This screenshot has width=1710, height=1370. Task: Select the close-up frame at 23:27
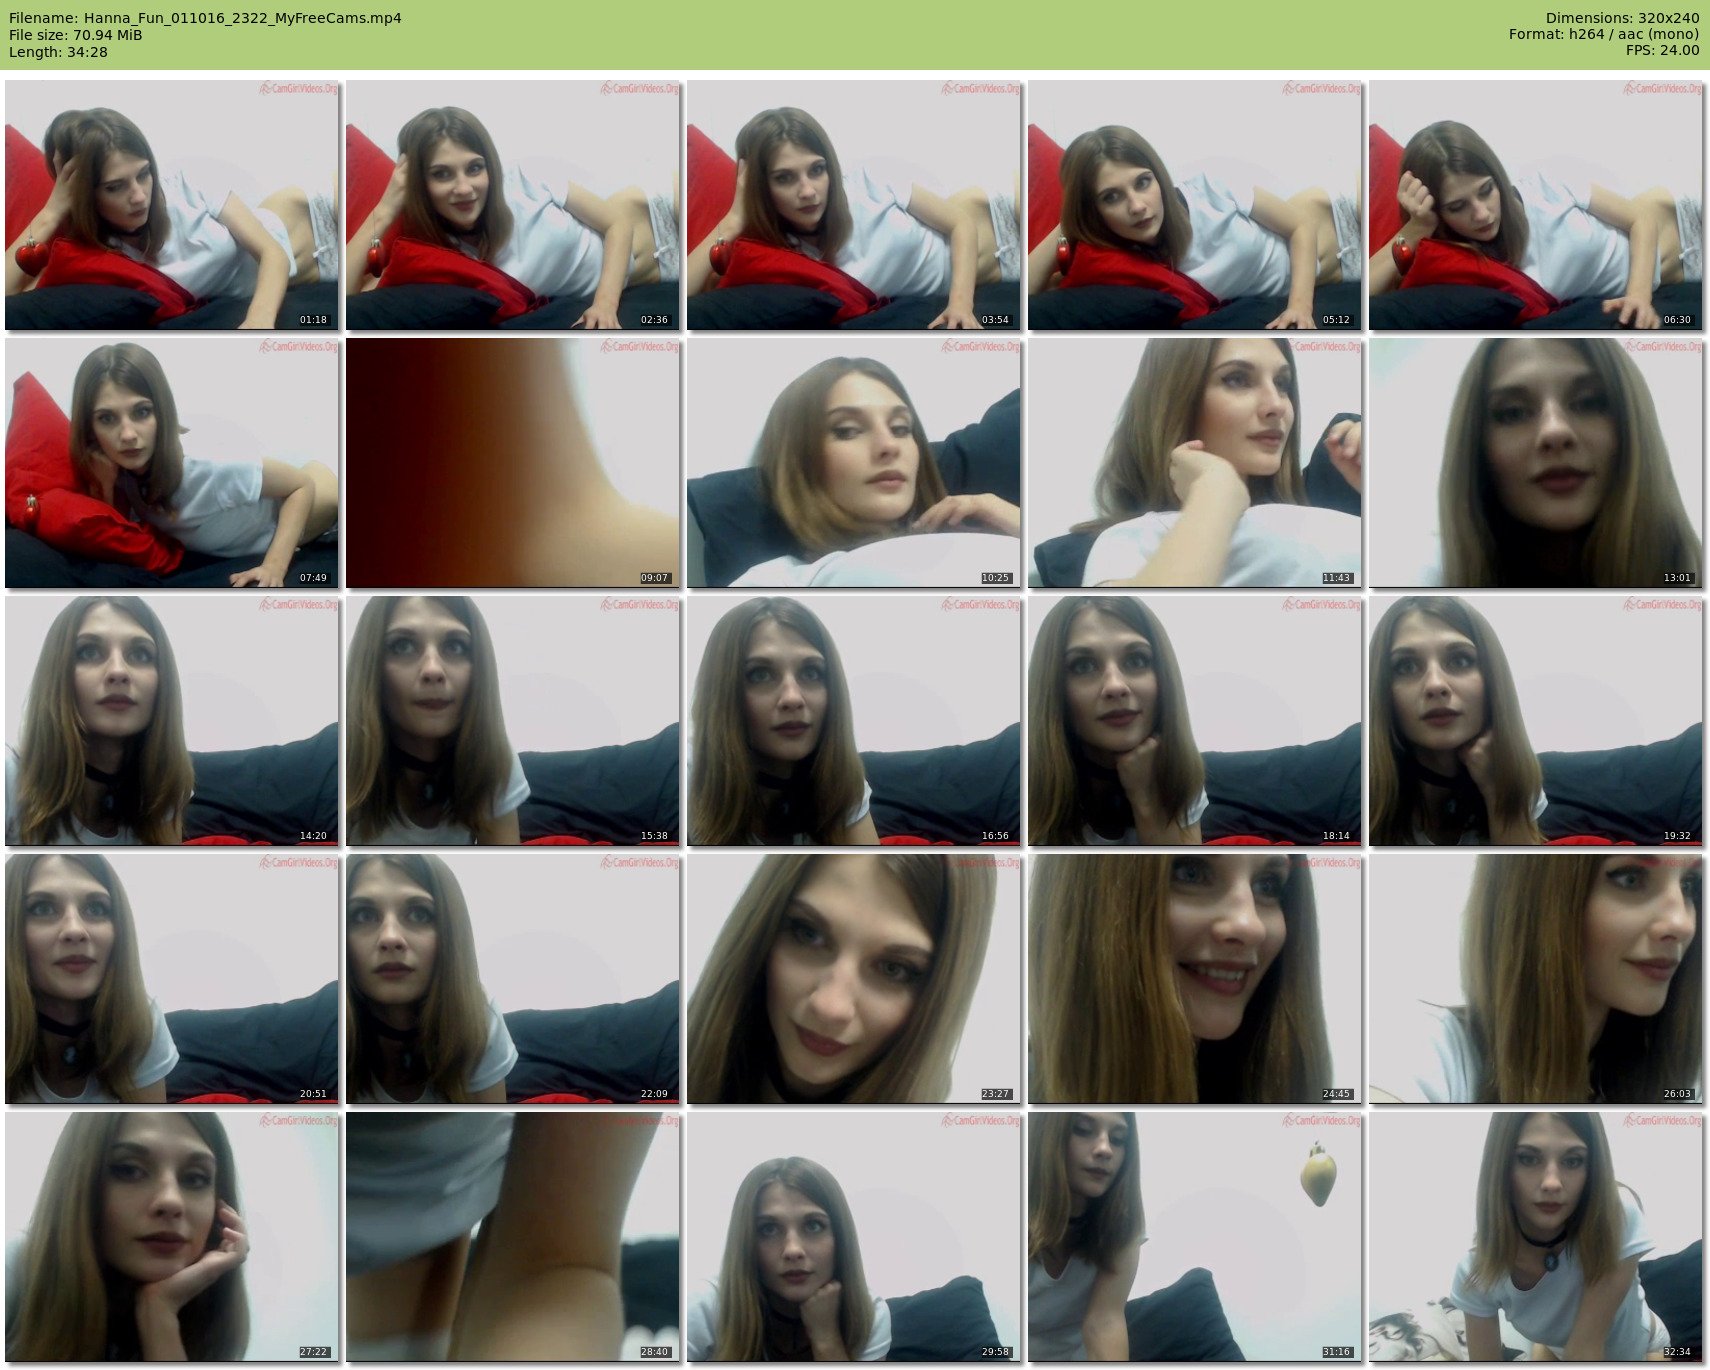click(x=854, y=979)
